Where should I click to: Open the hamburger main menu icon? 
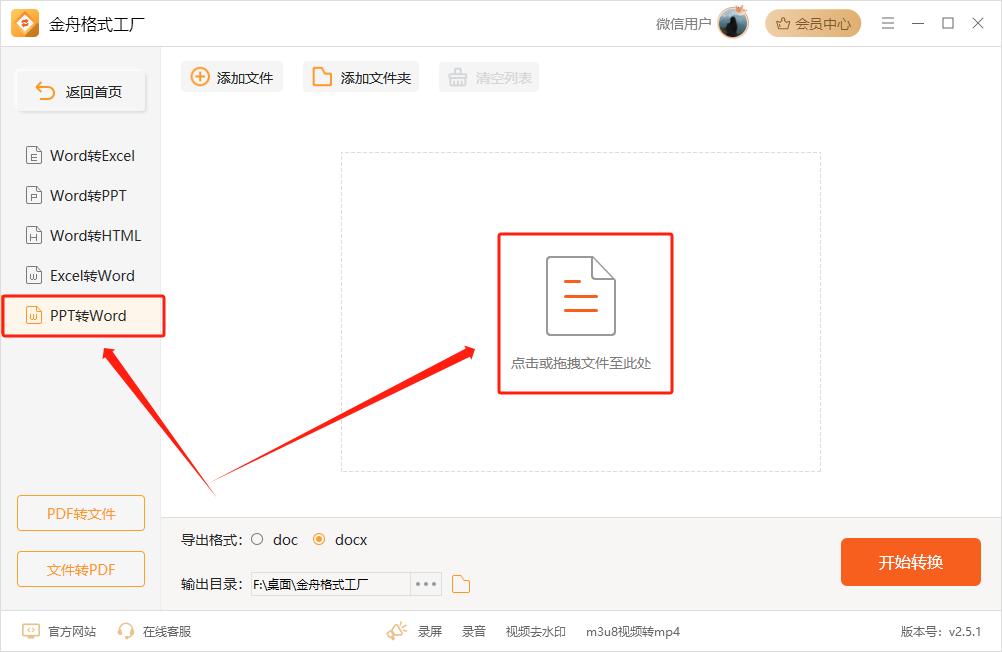point(887,23)
